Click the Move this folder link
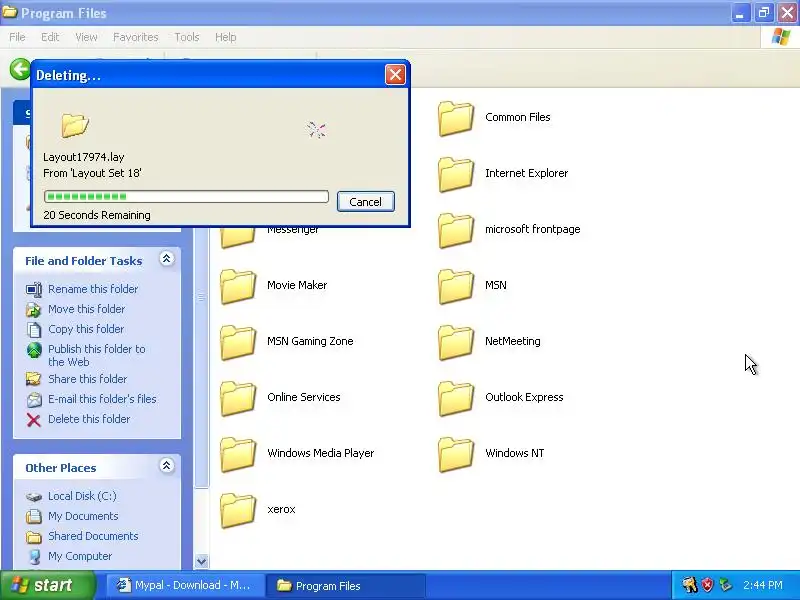The width and height of the screenshot is (800, 600). click(x=86, y=309)
